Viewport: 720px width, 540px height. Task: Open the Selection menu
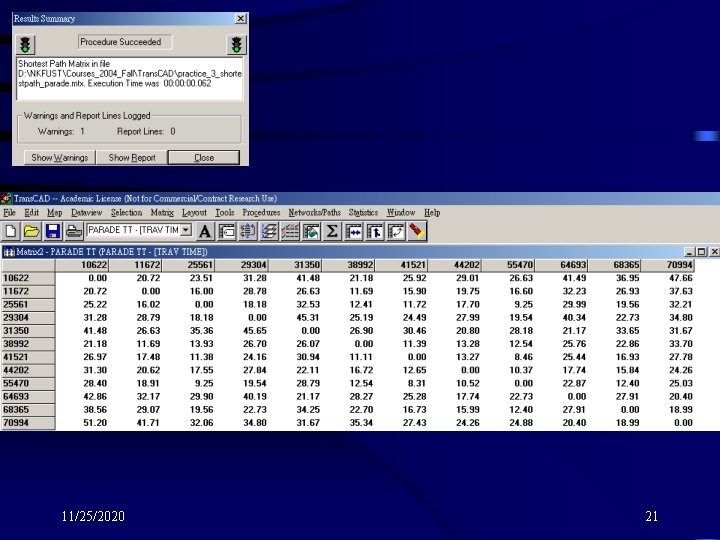pyautogui.click(x=126, y=213)
